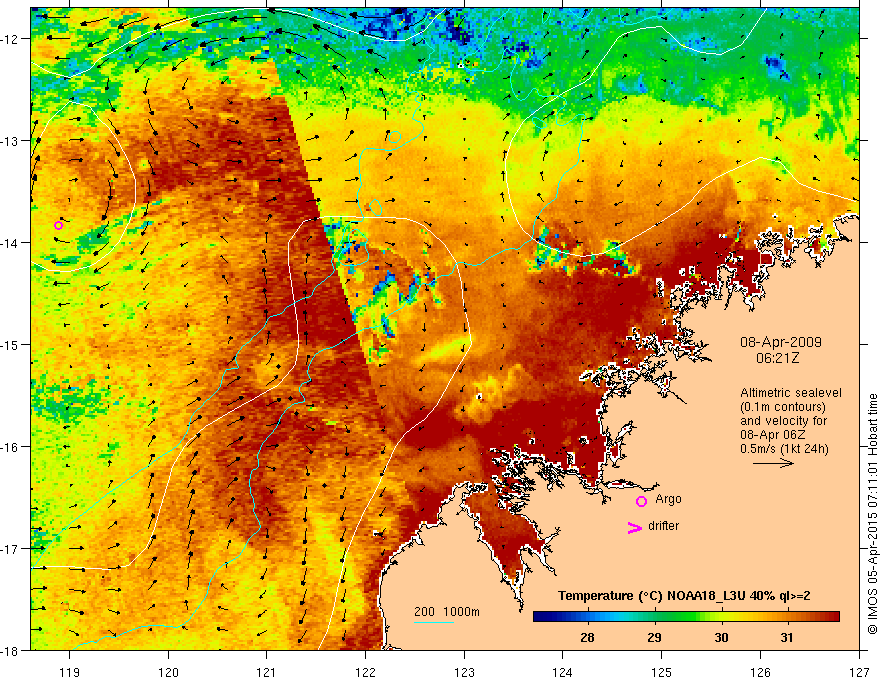Click the Argo float marker near 119E 14S
Image resolution: width=880 pixels, height=680 pixels.
58,226
